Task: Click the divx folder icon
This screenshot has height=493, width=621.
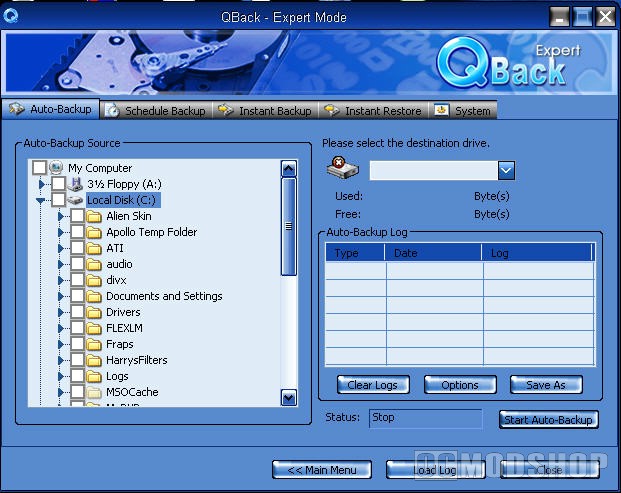Action: pyautogui.click(x=94, y=280)
